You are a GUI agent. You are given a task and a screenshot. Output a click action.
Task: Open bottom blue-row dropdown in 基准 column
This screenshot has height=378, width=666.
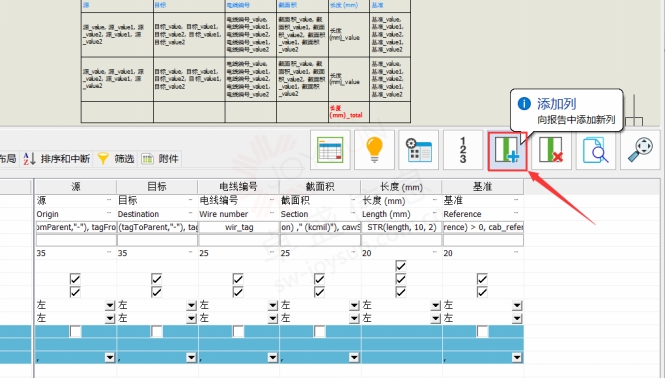coord(516,358)
